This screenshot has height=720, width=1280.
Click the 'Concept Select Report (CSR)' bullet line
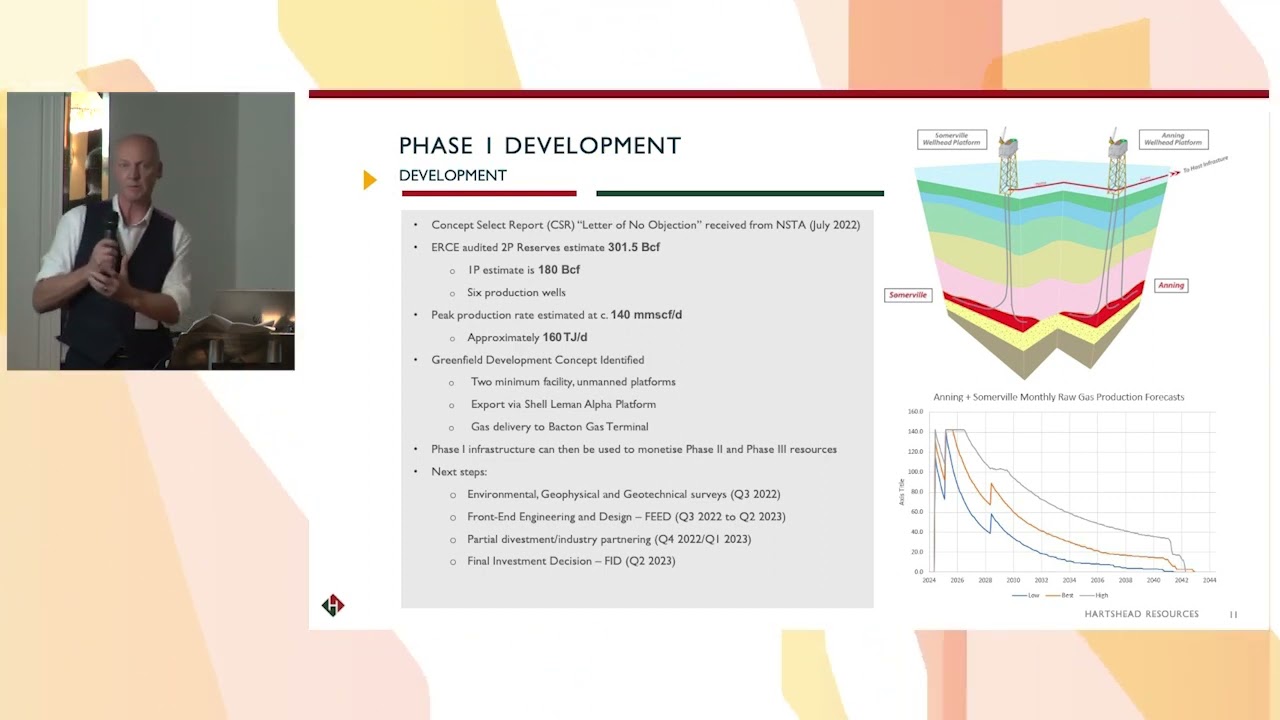[x=645, y=225]
